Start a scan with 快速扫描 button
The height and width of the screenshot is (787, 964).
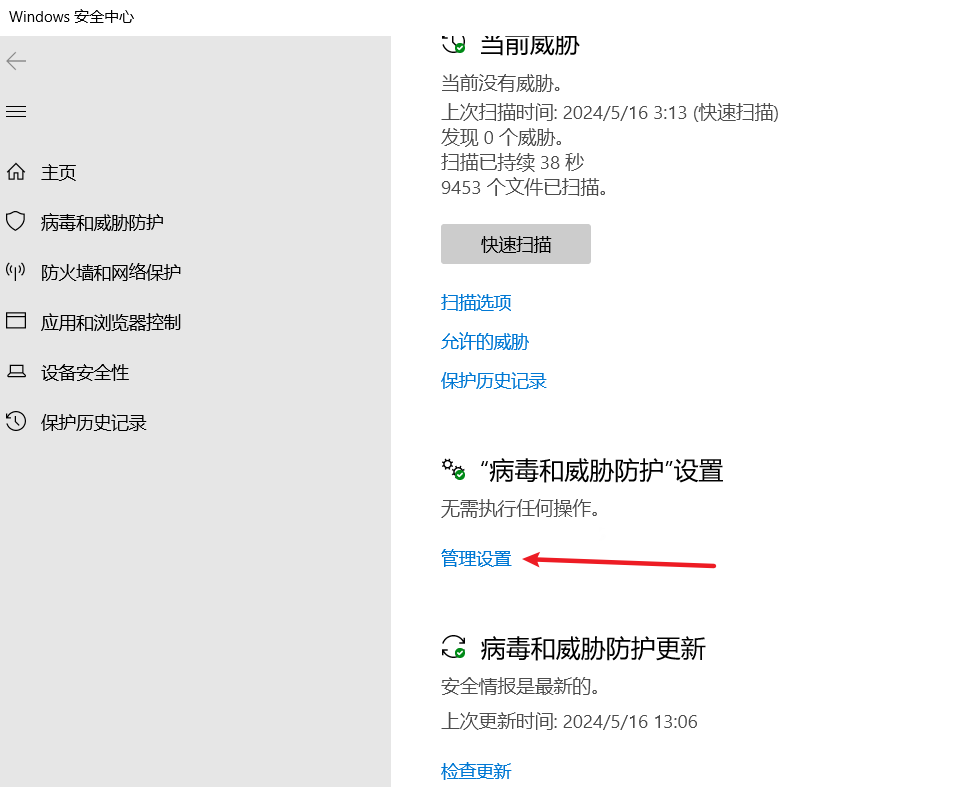[516, 244]
